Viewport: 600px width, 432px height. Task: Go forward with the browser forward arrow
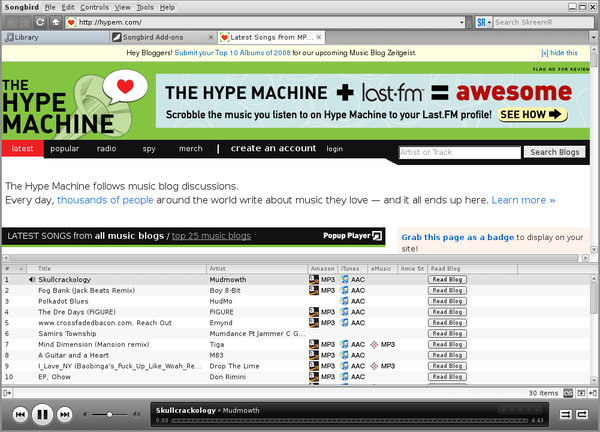point(24,22)
